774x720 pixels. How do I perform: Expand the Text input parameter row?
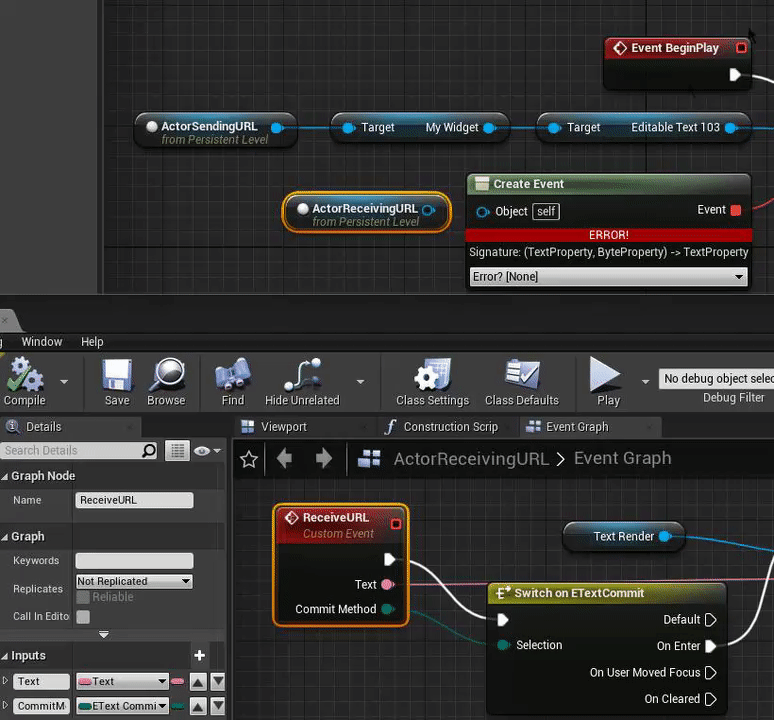5,681
